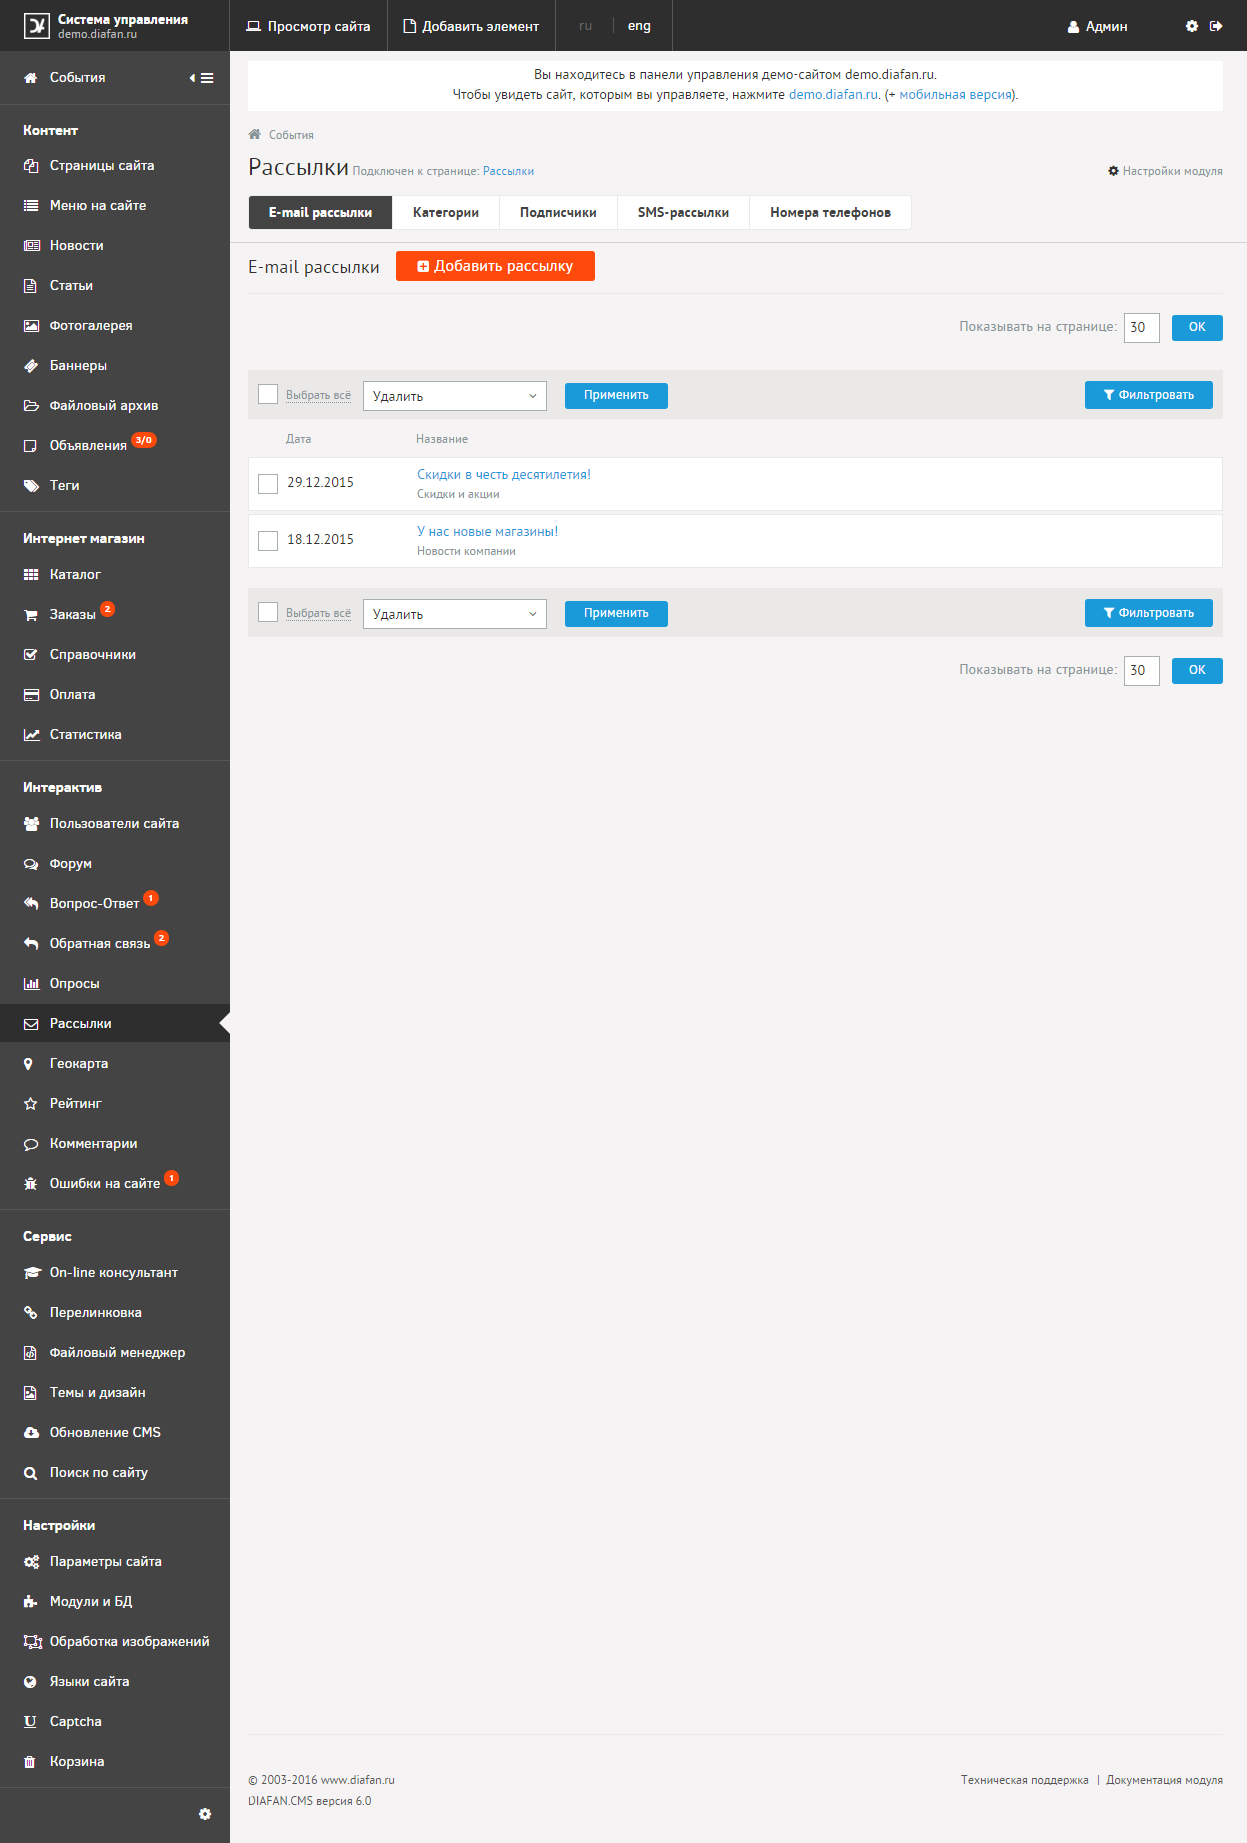Open Просмотр сайта in top menu

[308, 26]
